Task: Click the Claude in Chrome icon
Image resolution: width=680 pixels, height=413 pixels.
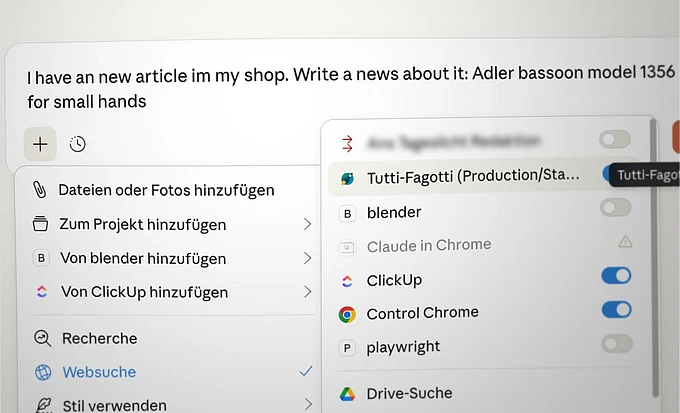Action: [347, 247]
